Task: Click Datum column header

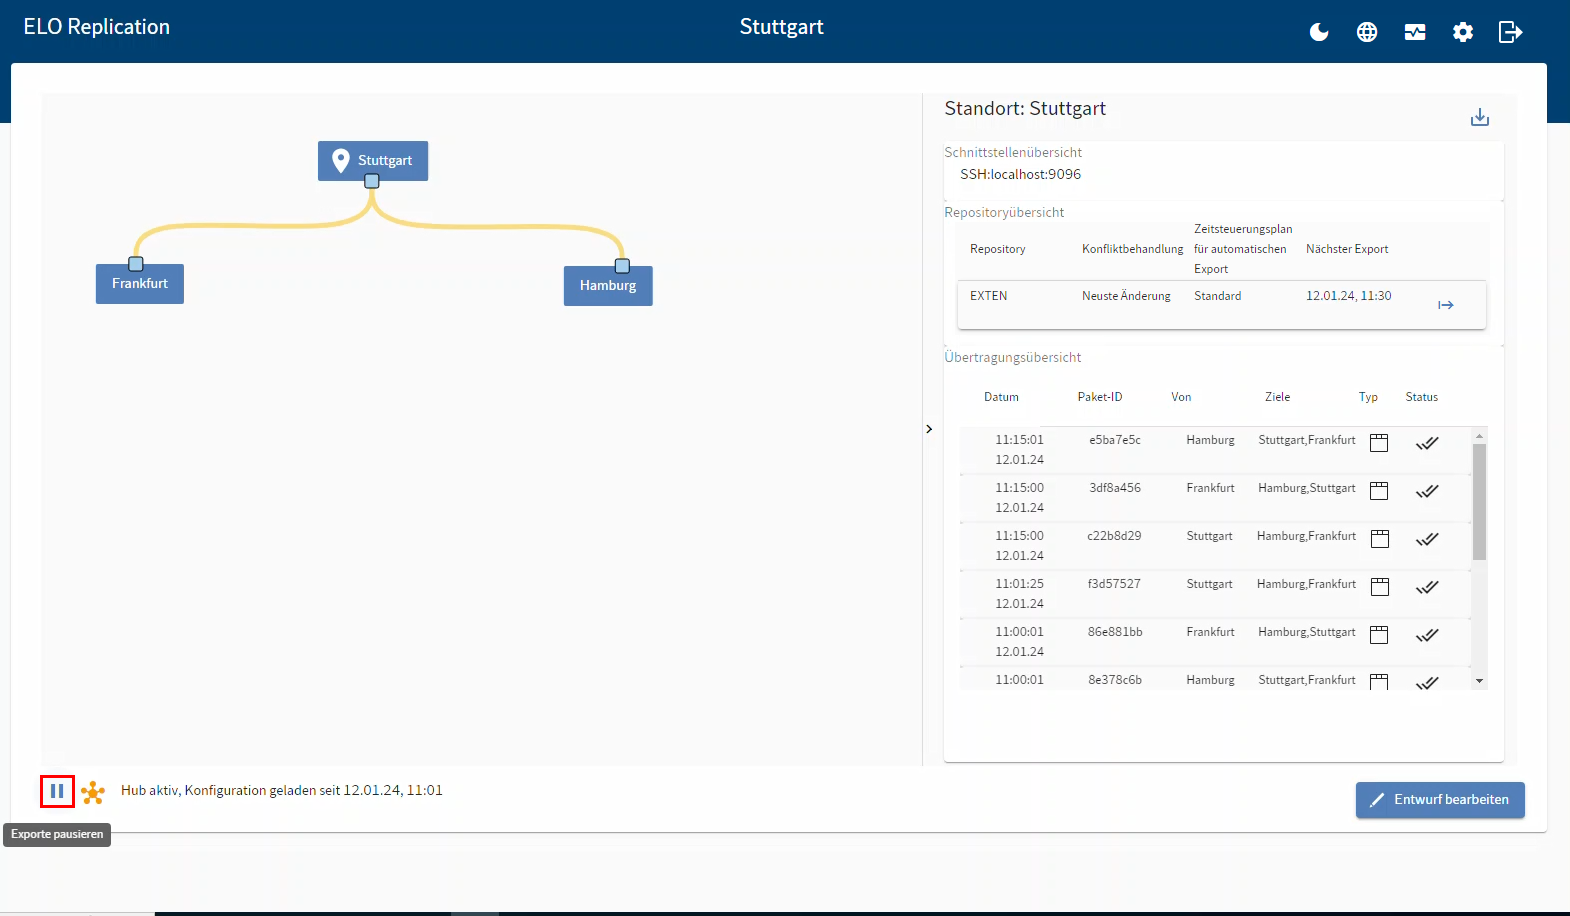Action: [x=1001, y=397]
